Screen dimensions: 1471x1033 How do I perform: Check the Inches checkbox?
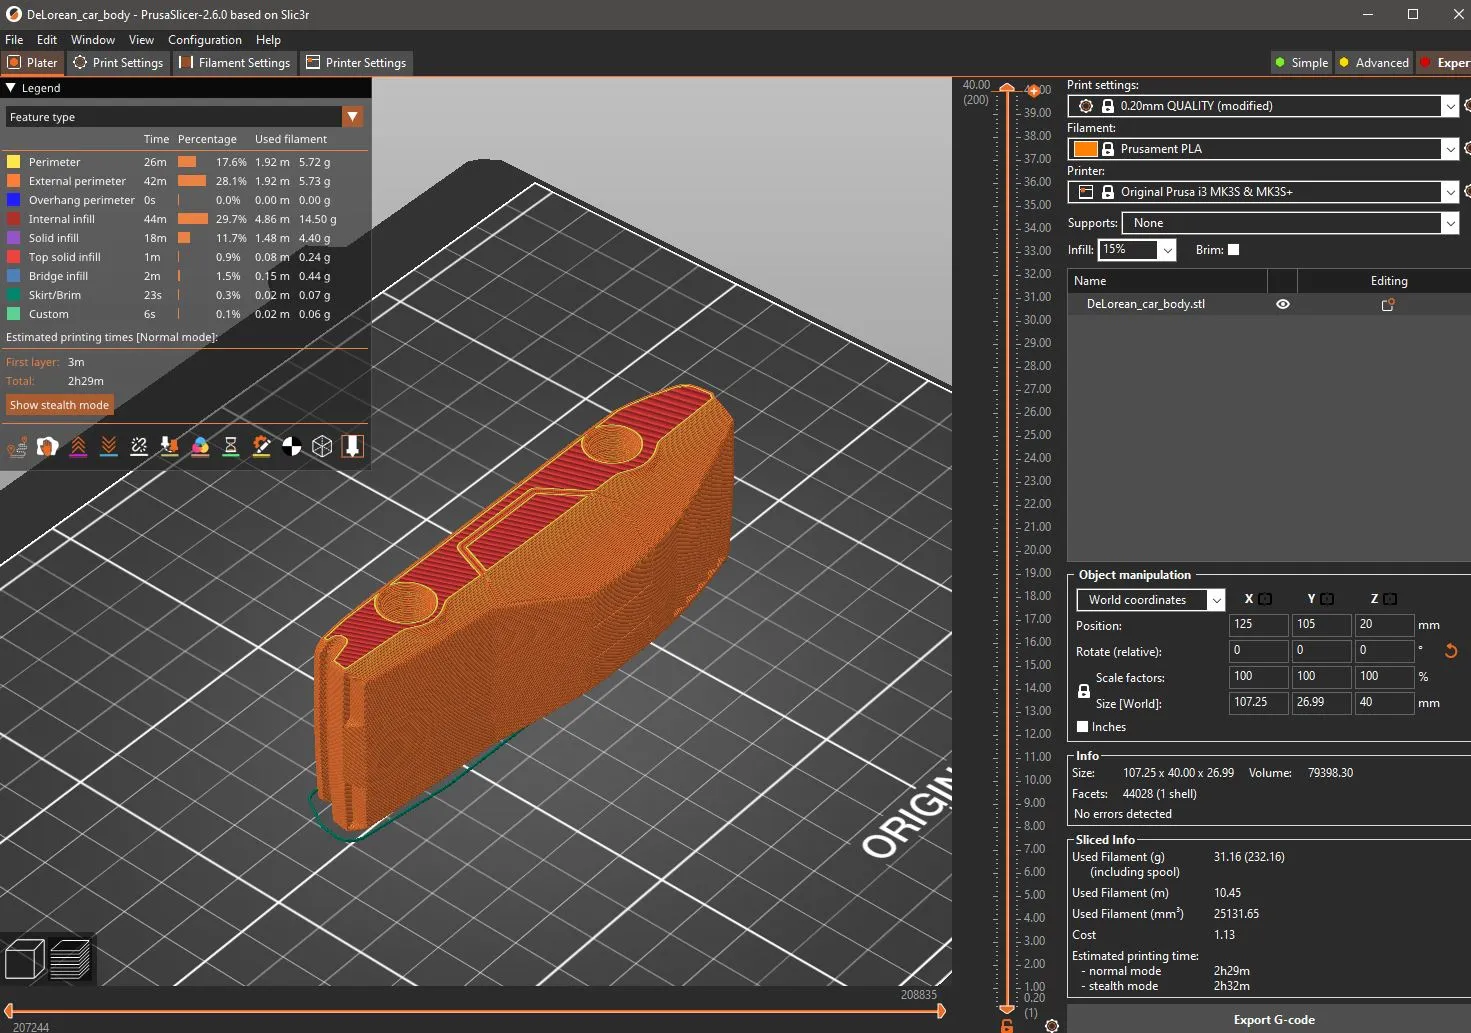(1082, 727)
